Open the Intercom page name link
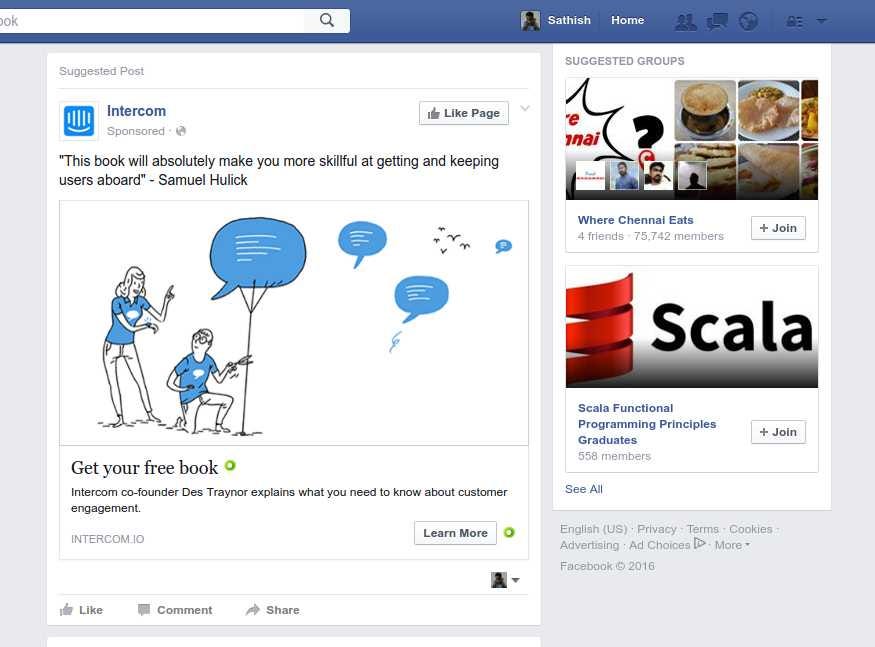Viewport: 875px width, 647px height. (x=136, y=111)
